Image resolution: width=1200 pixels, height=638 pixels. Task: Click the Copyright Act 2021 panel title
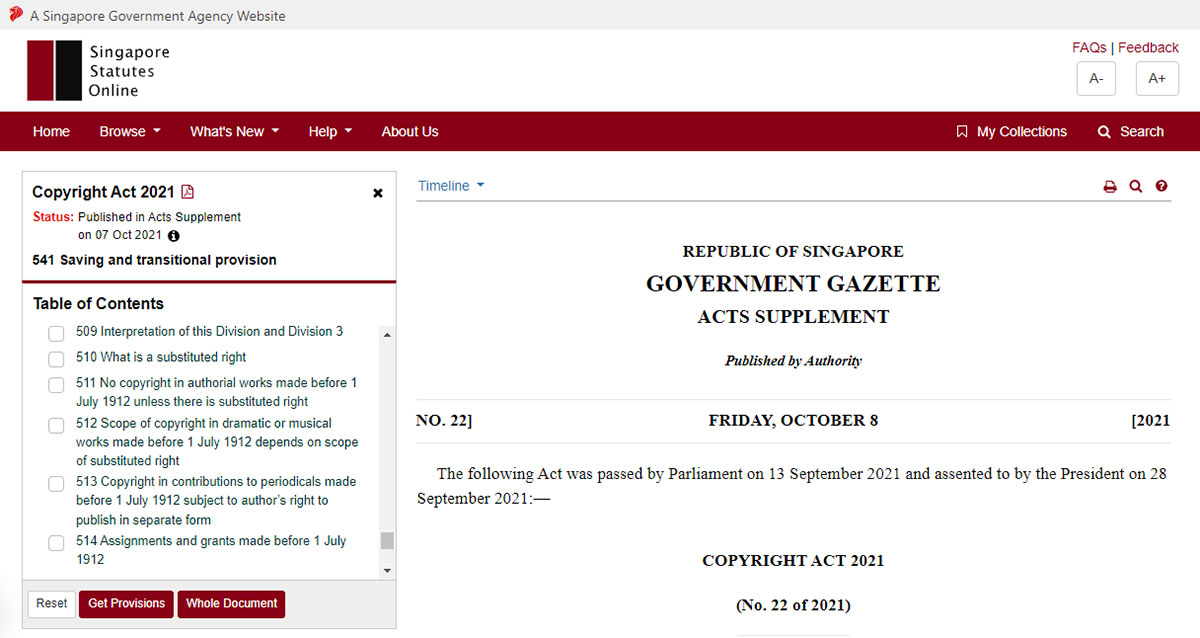click(103, 192)
